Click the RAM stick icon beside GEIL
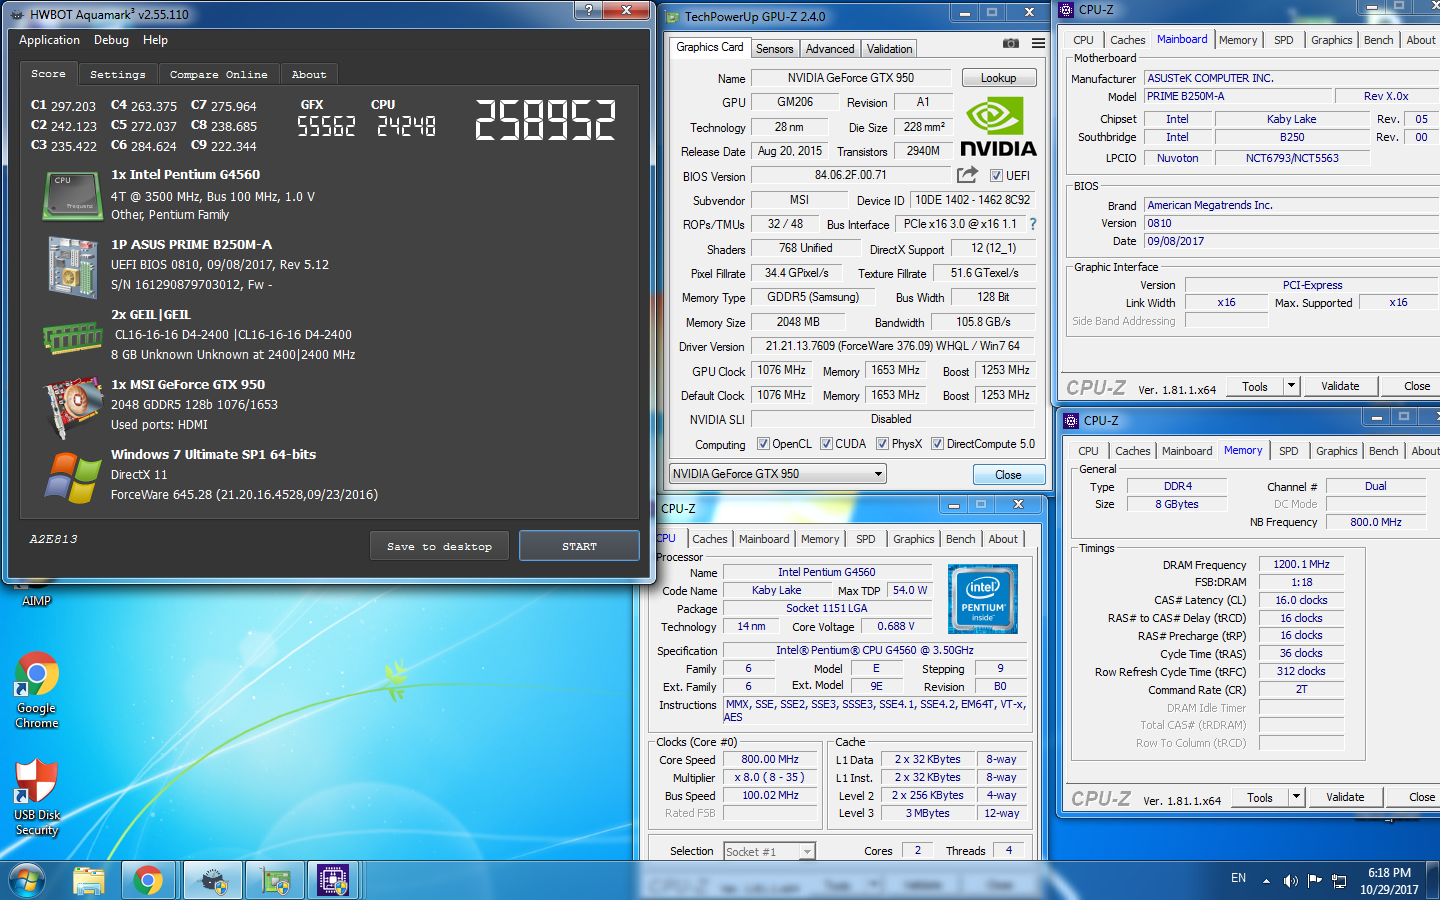1440x900 pixels. tap(72, 338)
